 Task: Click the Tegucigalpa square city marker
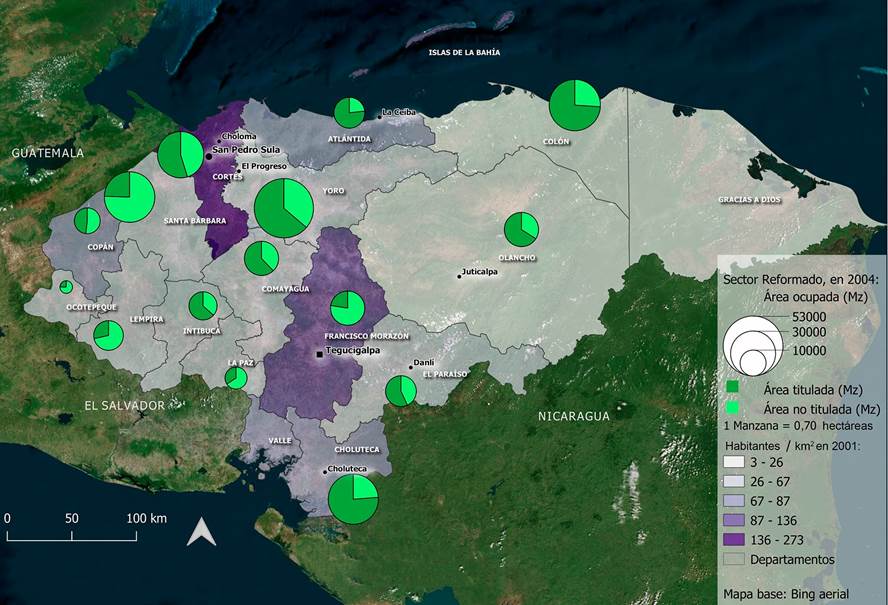[x=320, y=354]
